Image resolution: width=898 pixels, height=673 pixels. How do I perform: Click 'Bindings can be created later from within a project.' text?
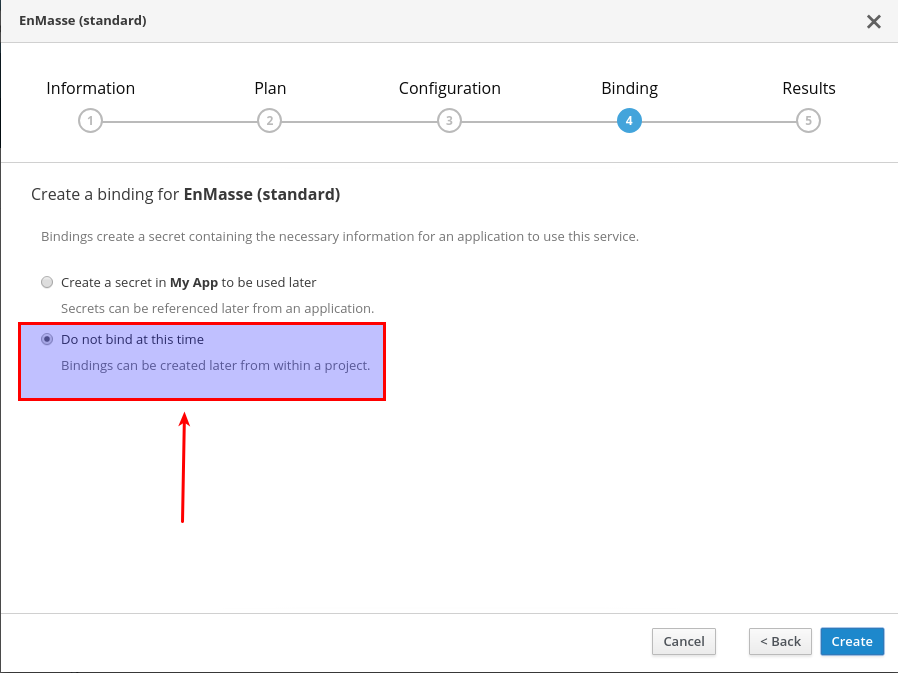[215, 365]
